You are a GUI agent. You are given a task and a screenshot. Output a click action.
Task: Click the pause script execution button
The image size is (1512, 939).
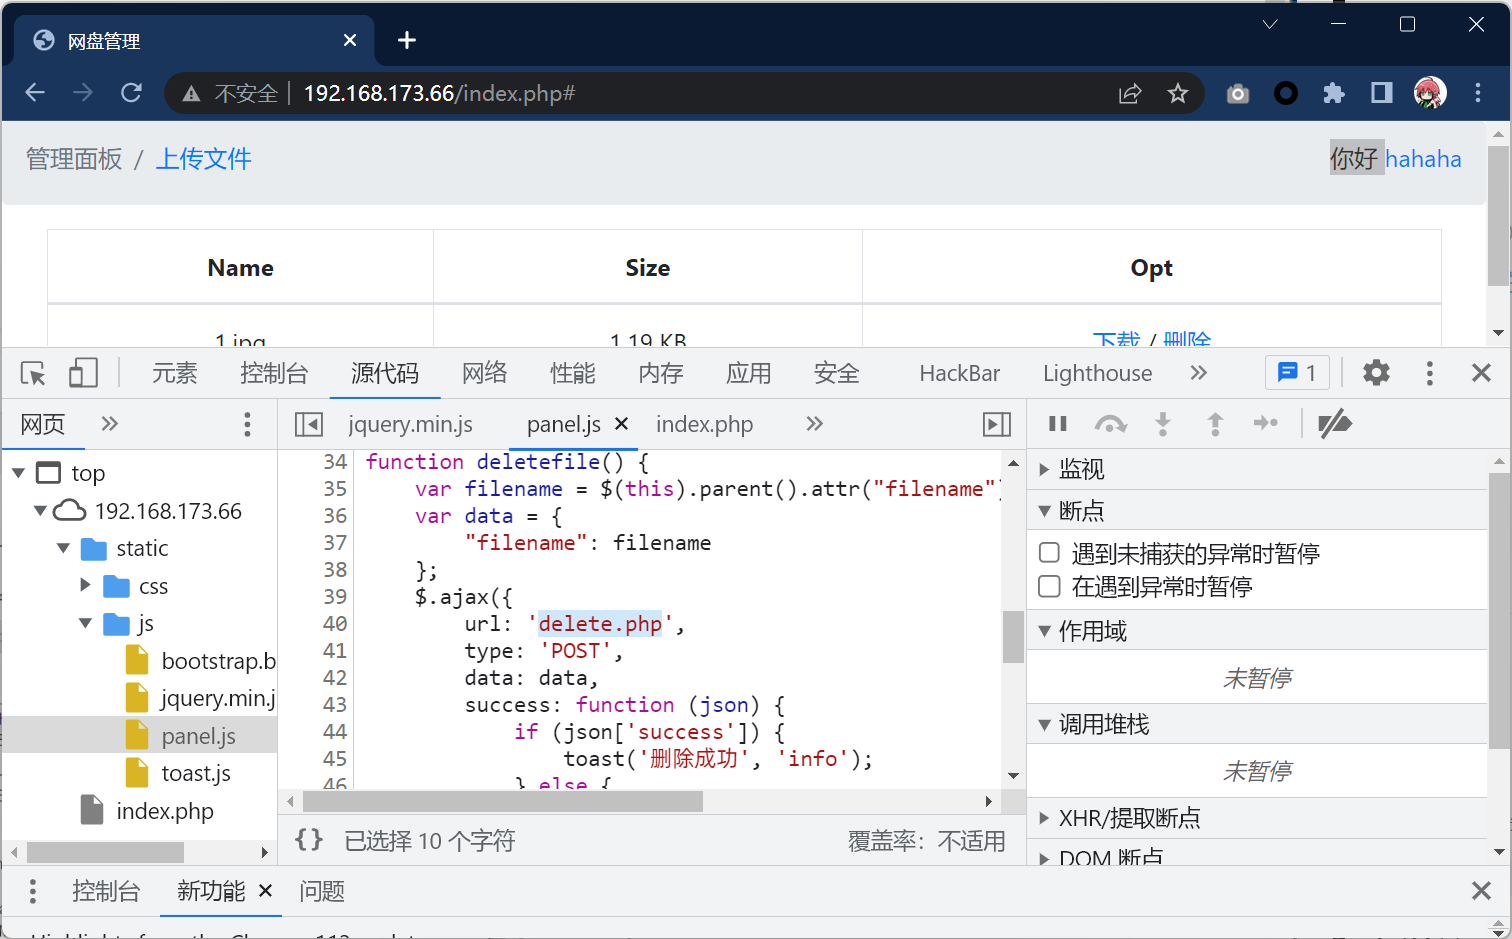tap(1058, 424)
